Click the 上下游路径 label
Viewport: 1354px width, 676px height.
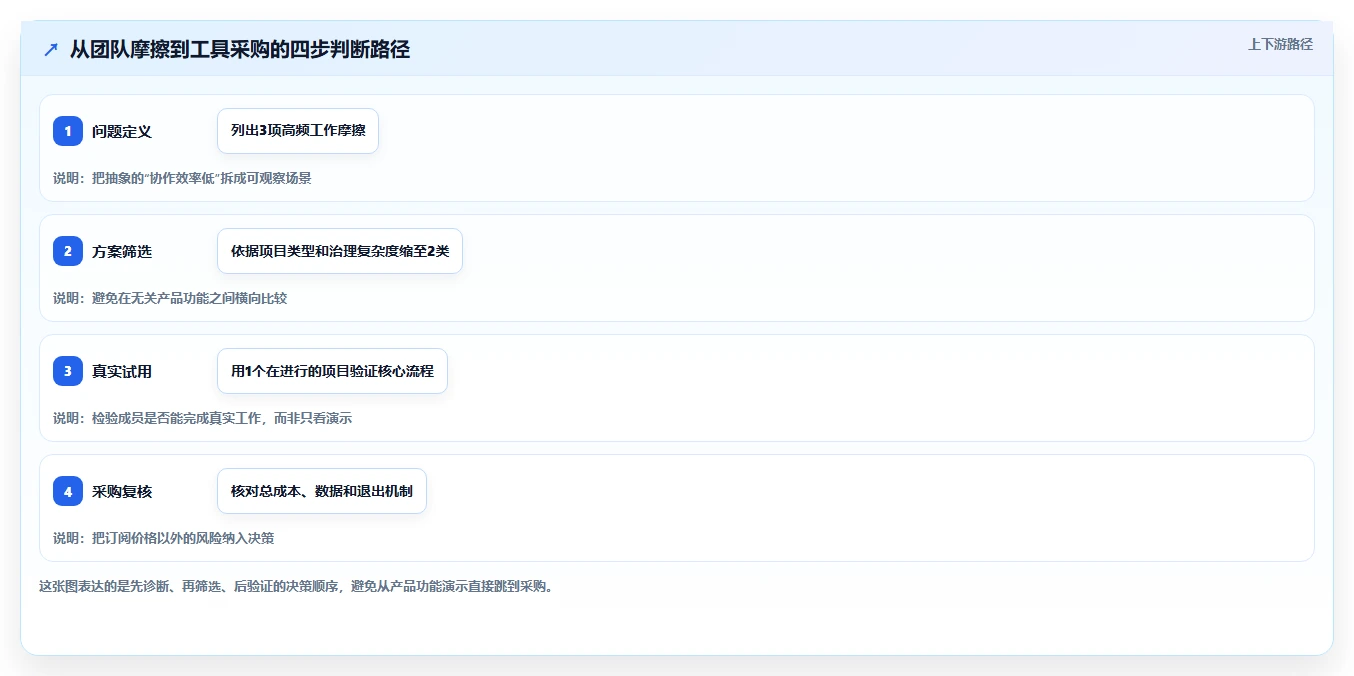pyautogui.click(x=1280, y=44)
